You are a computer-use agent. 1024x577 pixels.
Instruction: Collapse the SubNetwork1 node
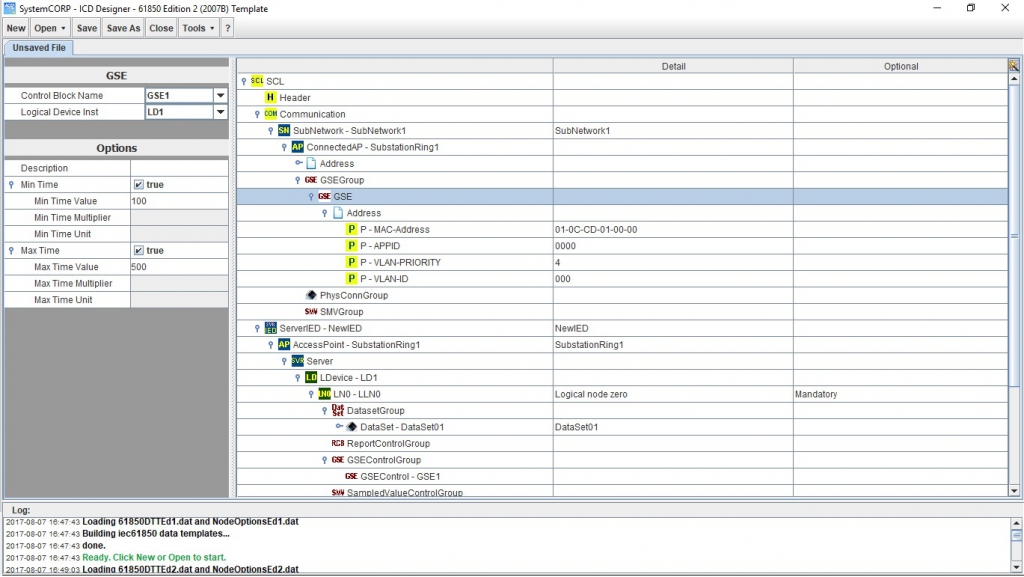coord(270,131)
